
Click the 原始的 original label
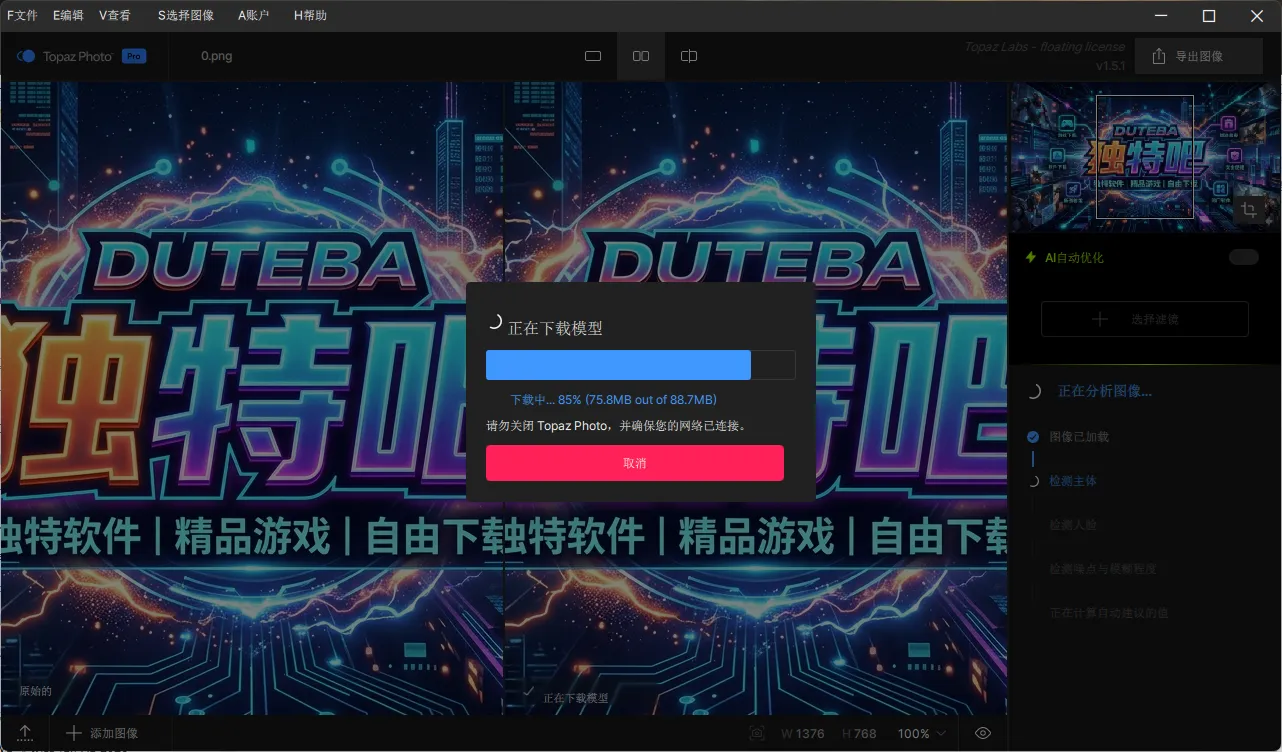tap(35, 691)
